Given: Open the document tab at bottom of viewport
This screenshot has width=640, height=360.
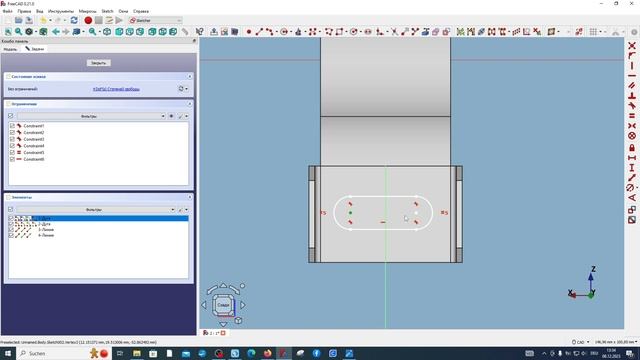Looking at the screenshot, I should (214, 333).
